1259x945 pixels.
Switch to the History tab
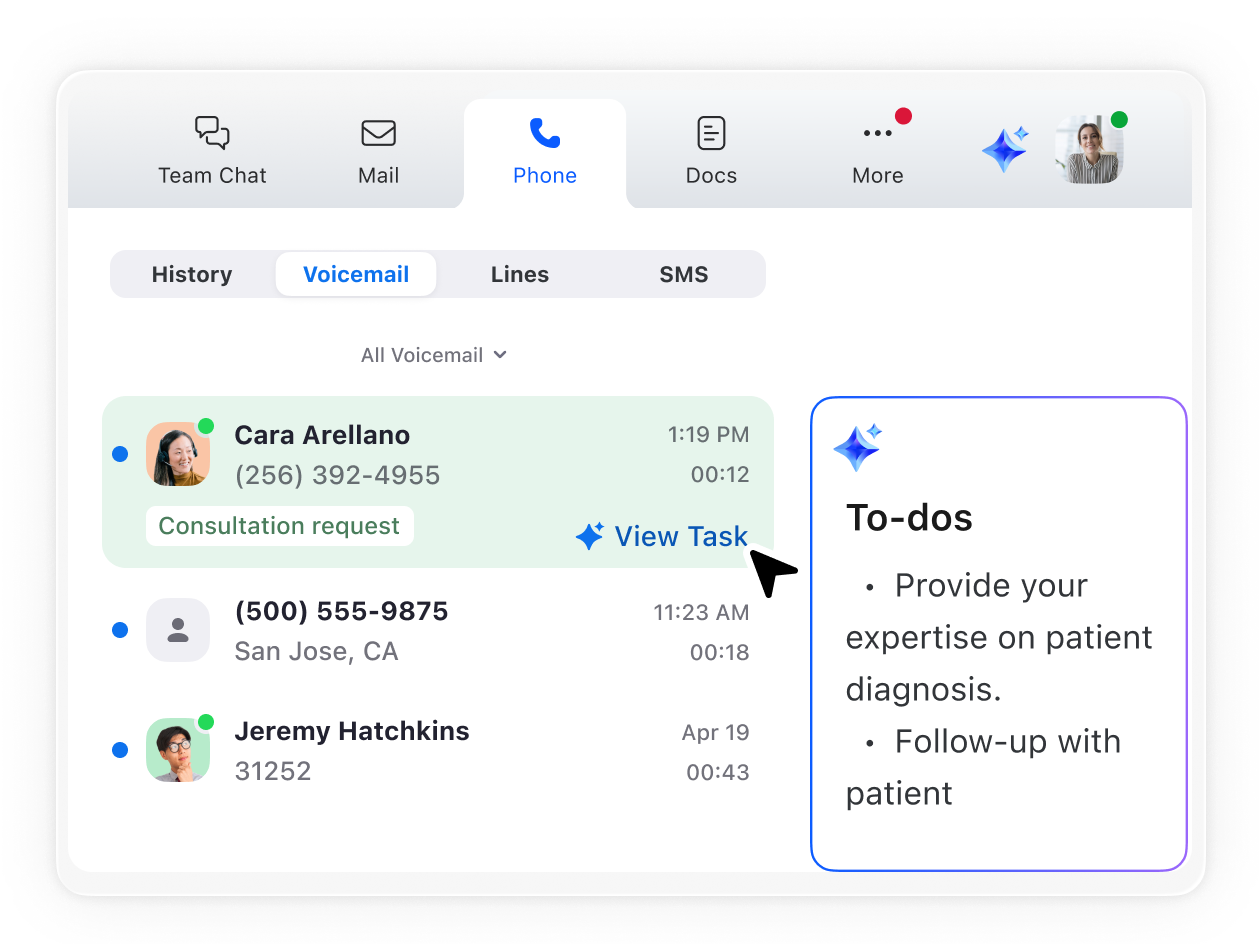coord(192,274)
